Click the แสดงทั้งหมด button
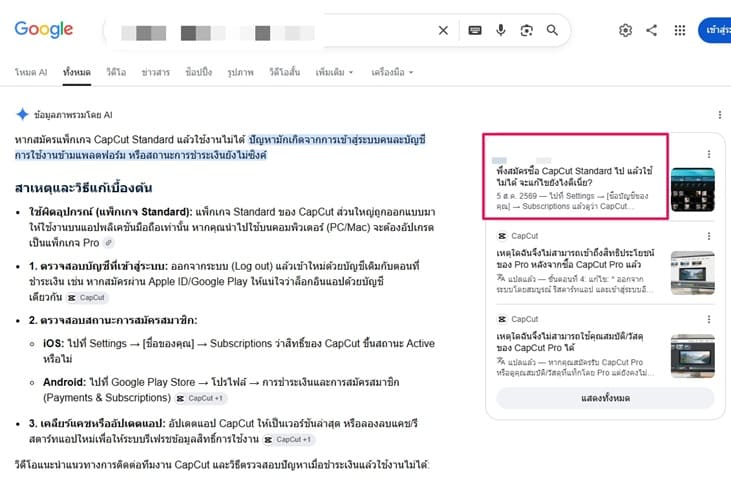The width and height of the screenshot is (731, 480). pos(605,398)
